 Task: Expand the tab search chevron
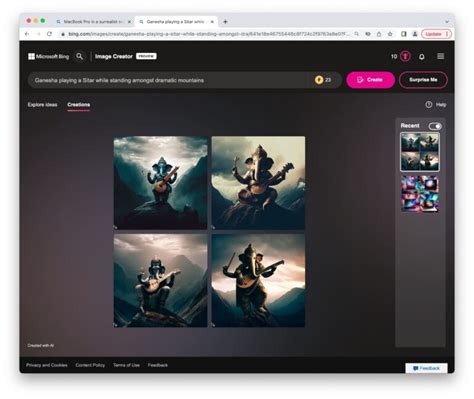(x=447, y=22)
